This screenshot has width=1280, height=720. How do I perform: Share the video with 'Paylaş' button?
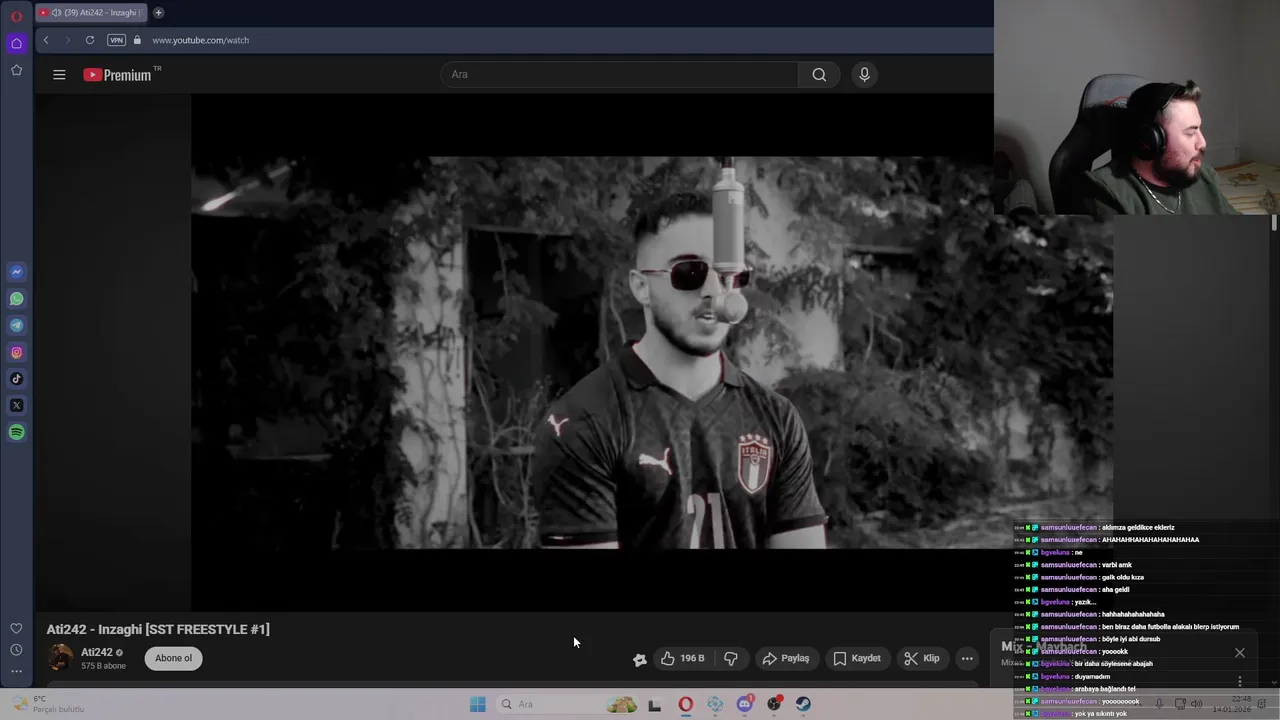click(x=786, y=658)
